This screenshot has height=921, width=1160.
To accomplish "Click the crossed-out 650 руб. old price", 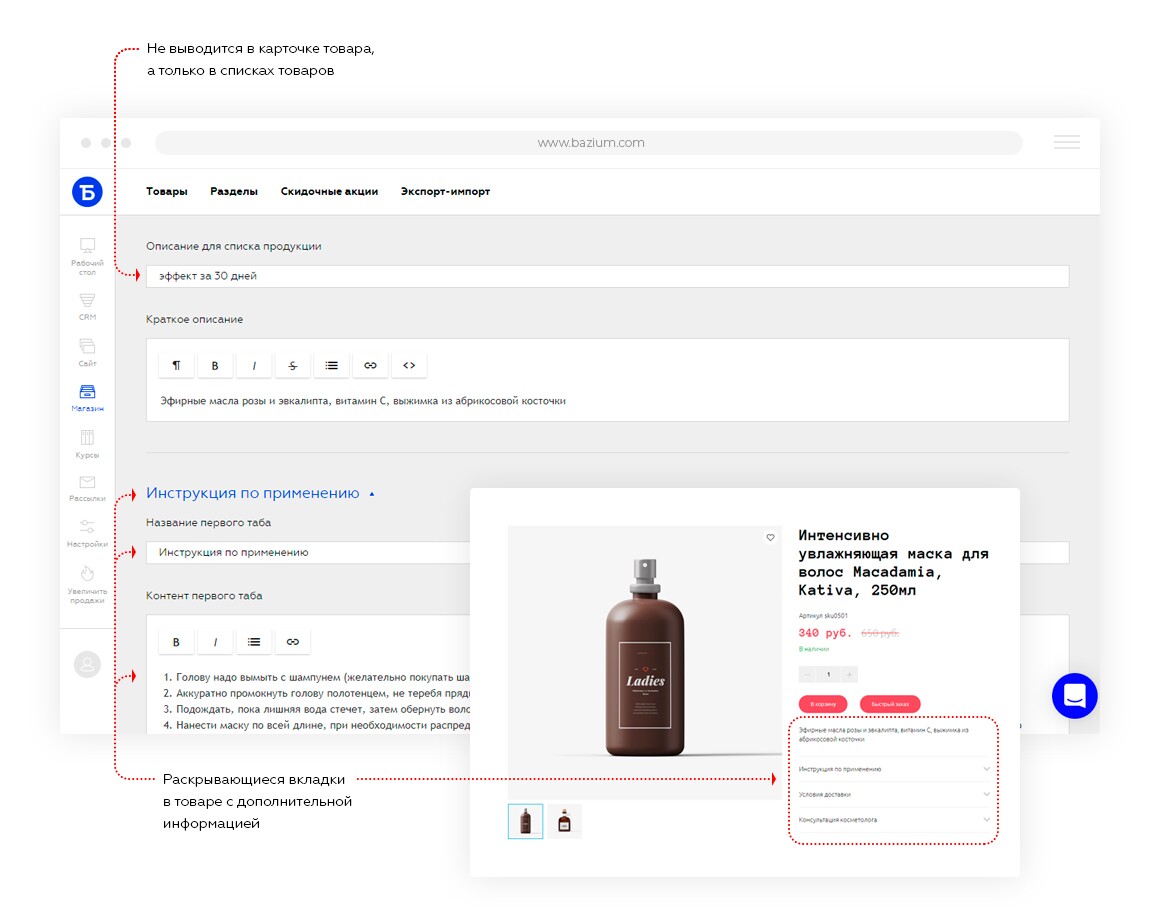I will [880, 633].
